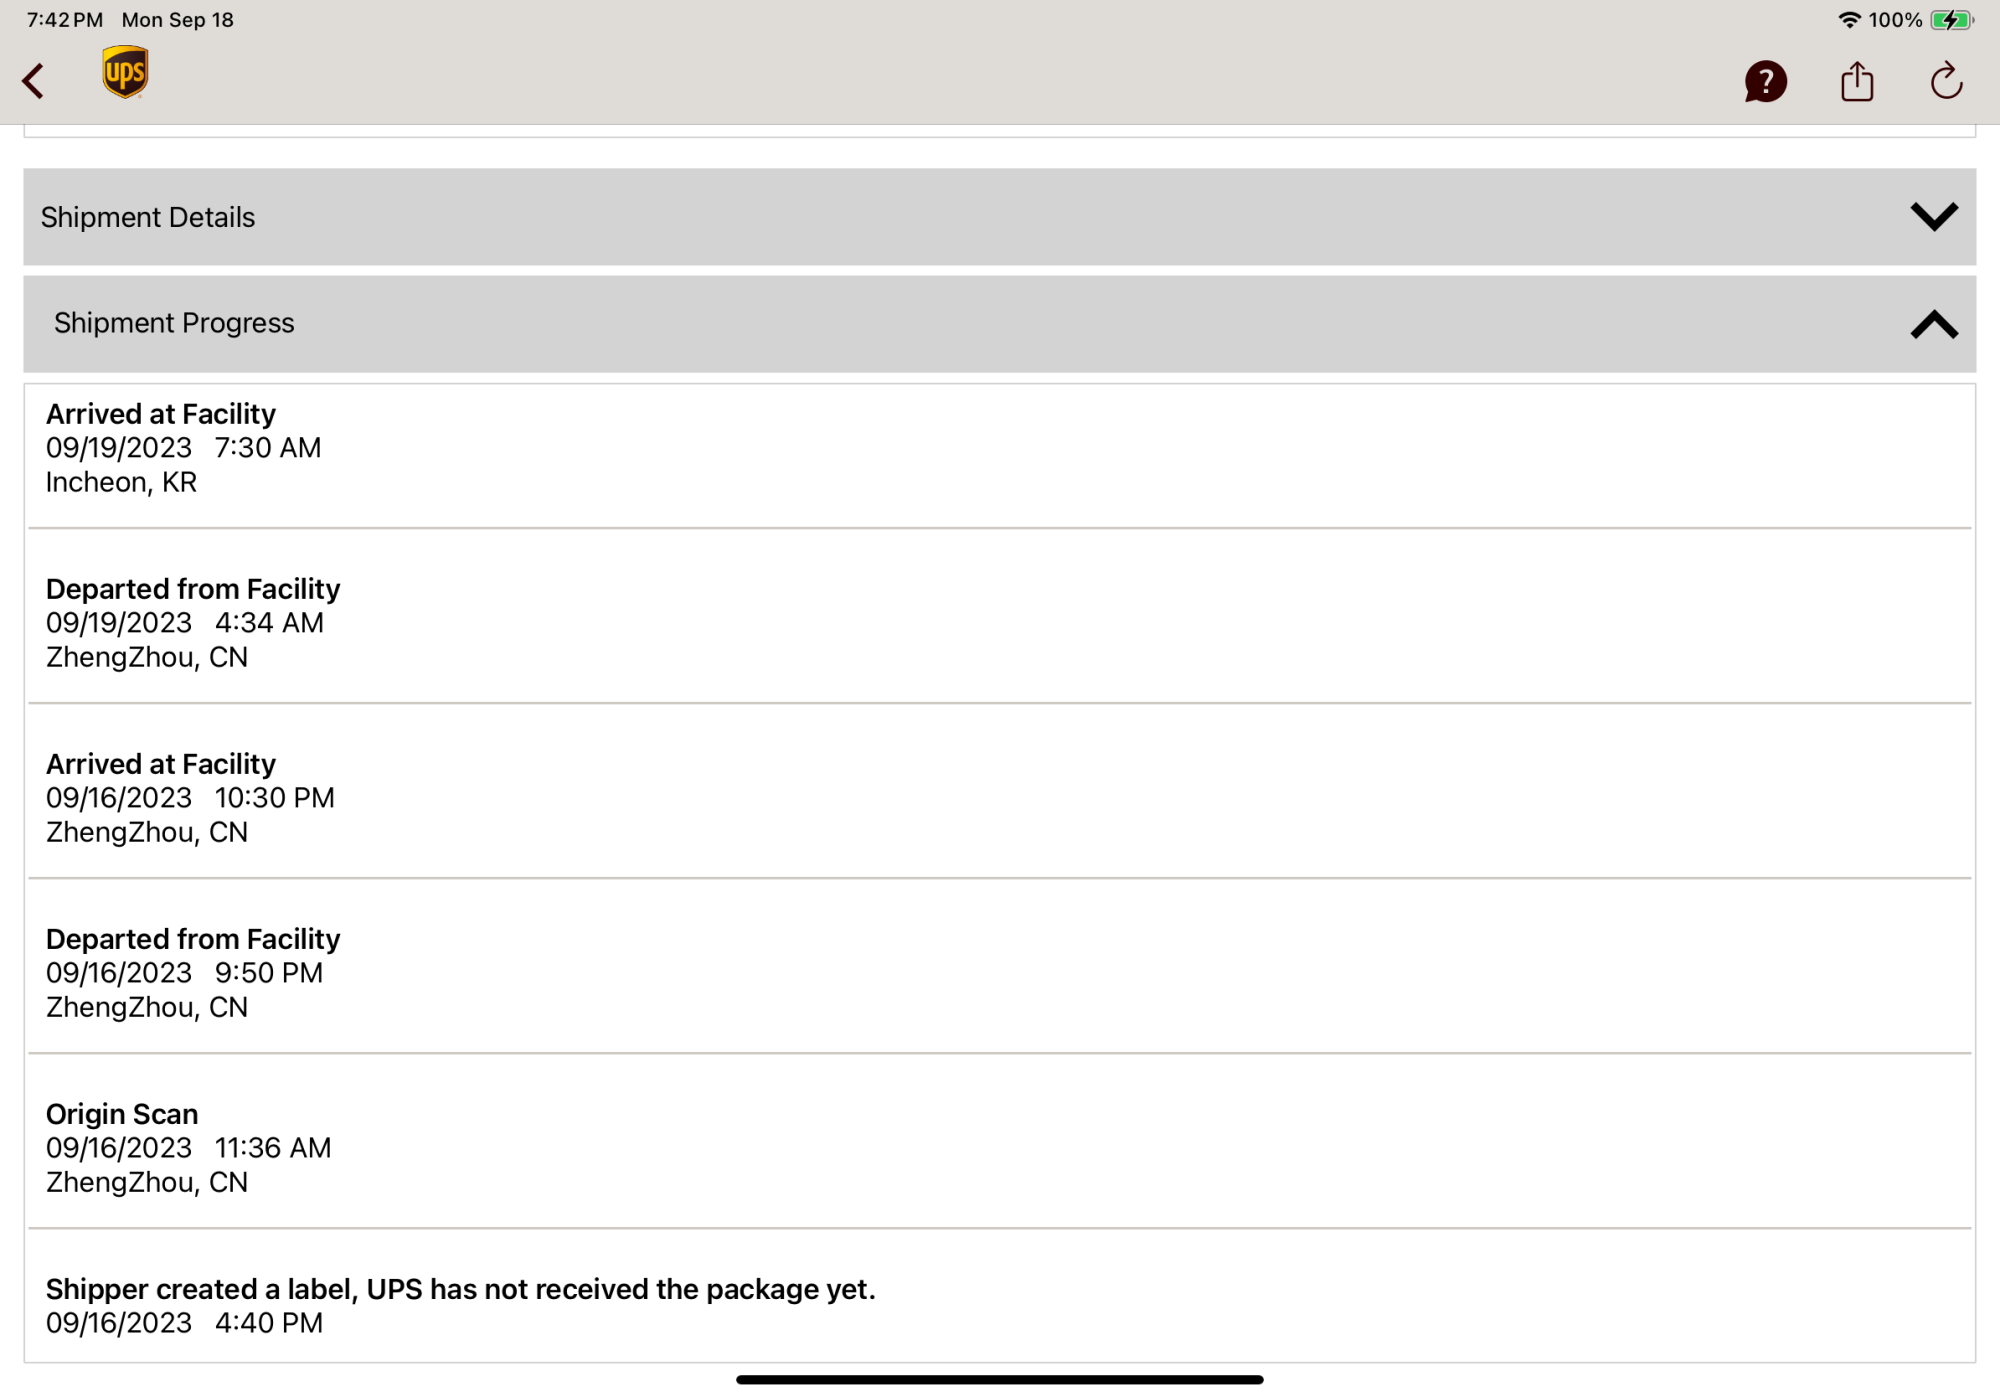The image size is (2000, 1397).
Task: Select Arrived at Facility 10:30 PM entry
Action: tap(999, 791)
